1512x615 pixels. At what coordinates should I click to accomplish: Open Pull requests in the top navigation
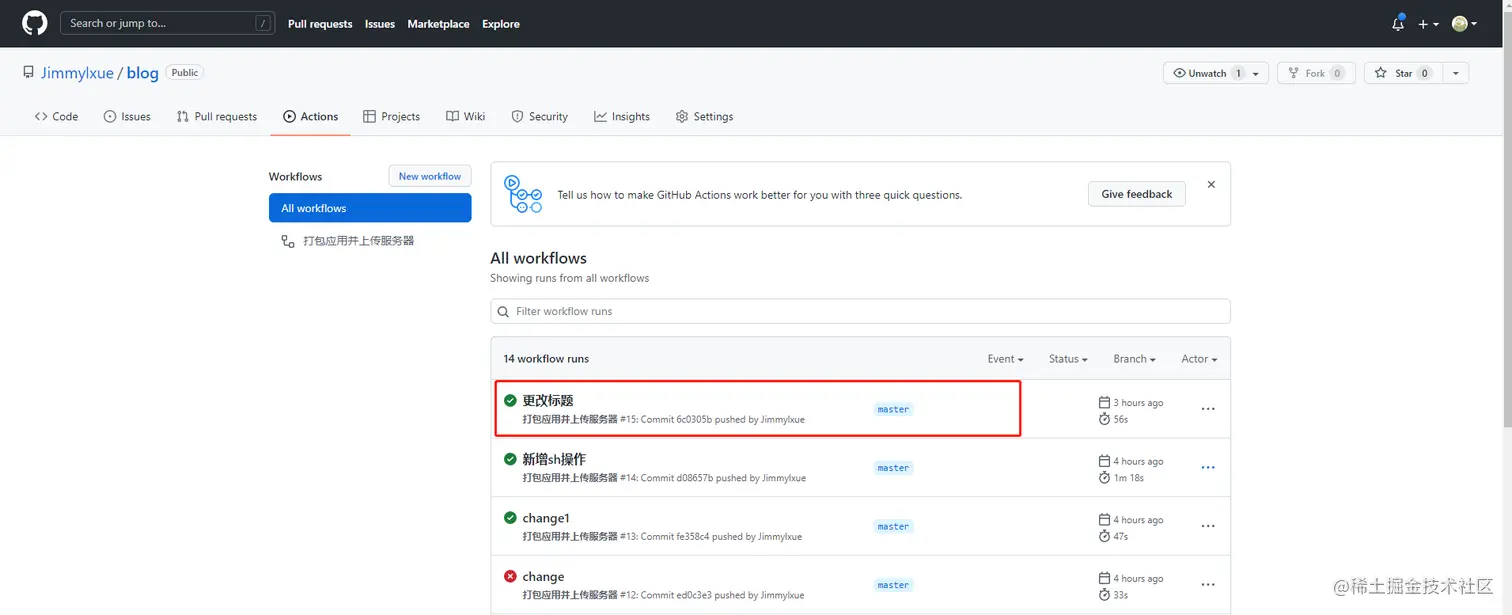pyautogui.click(x=320, y=24)
